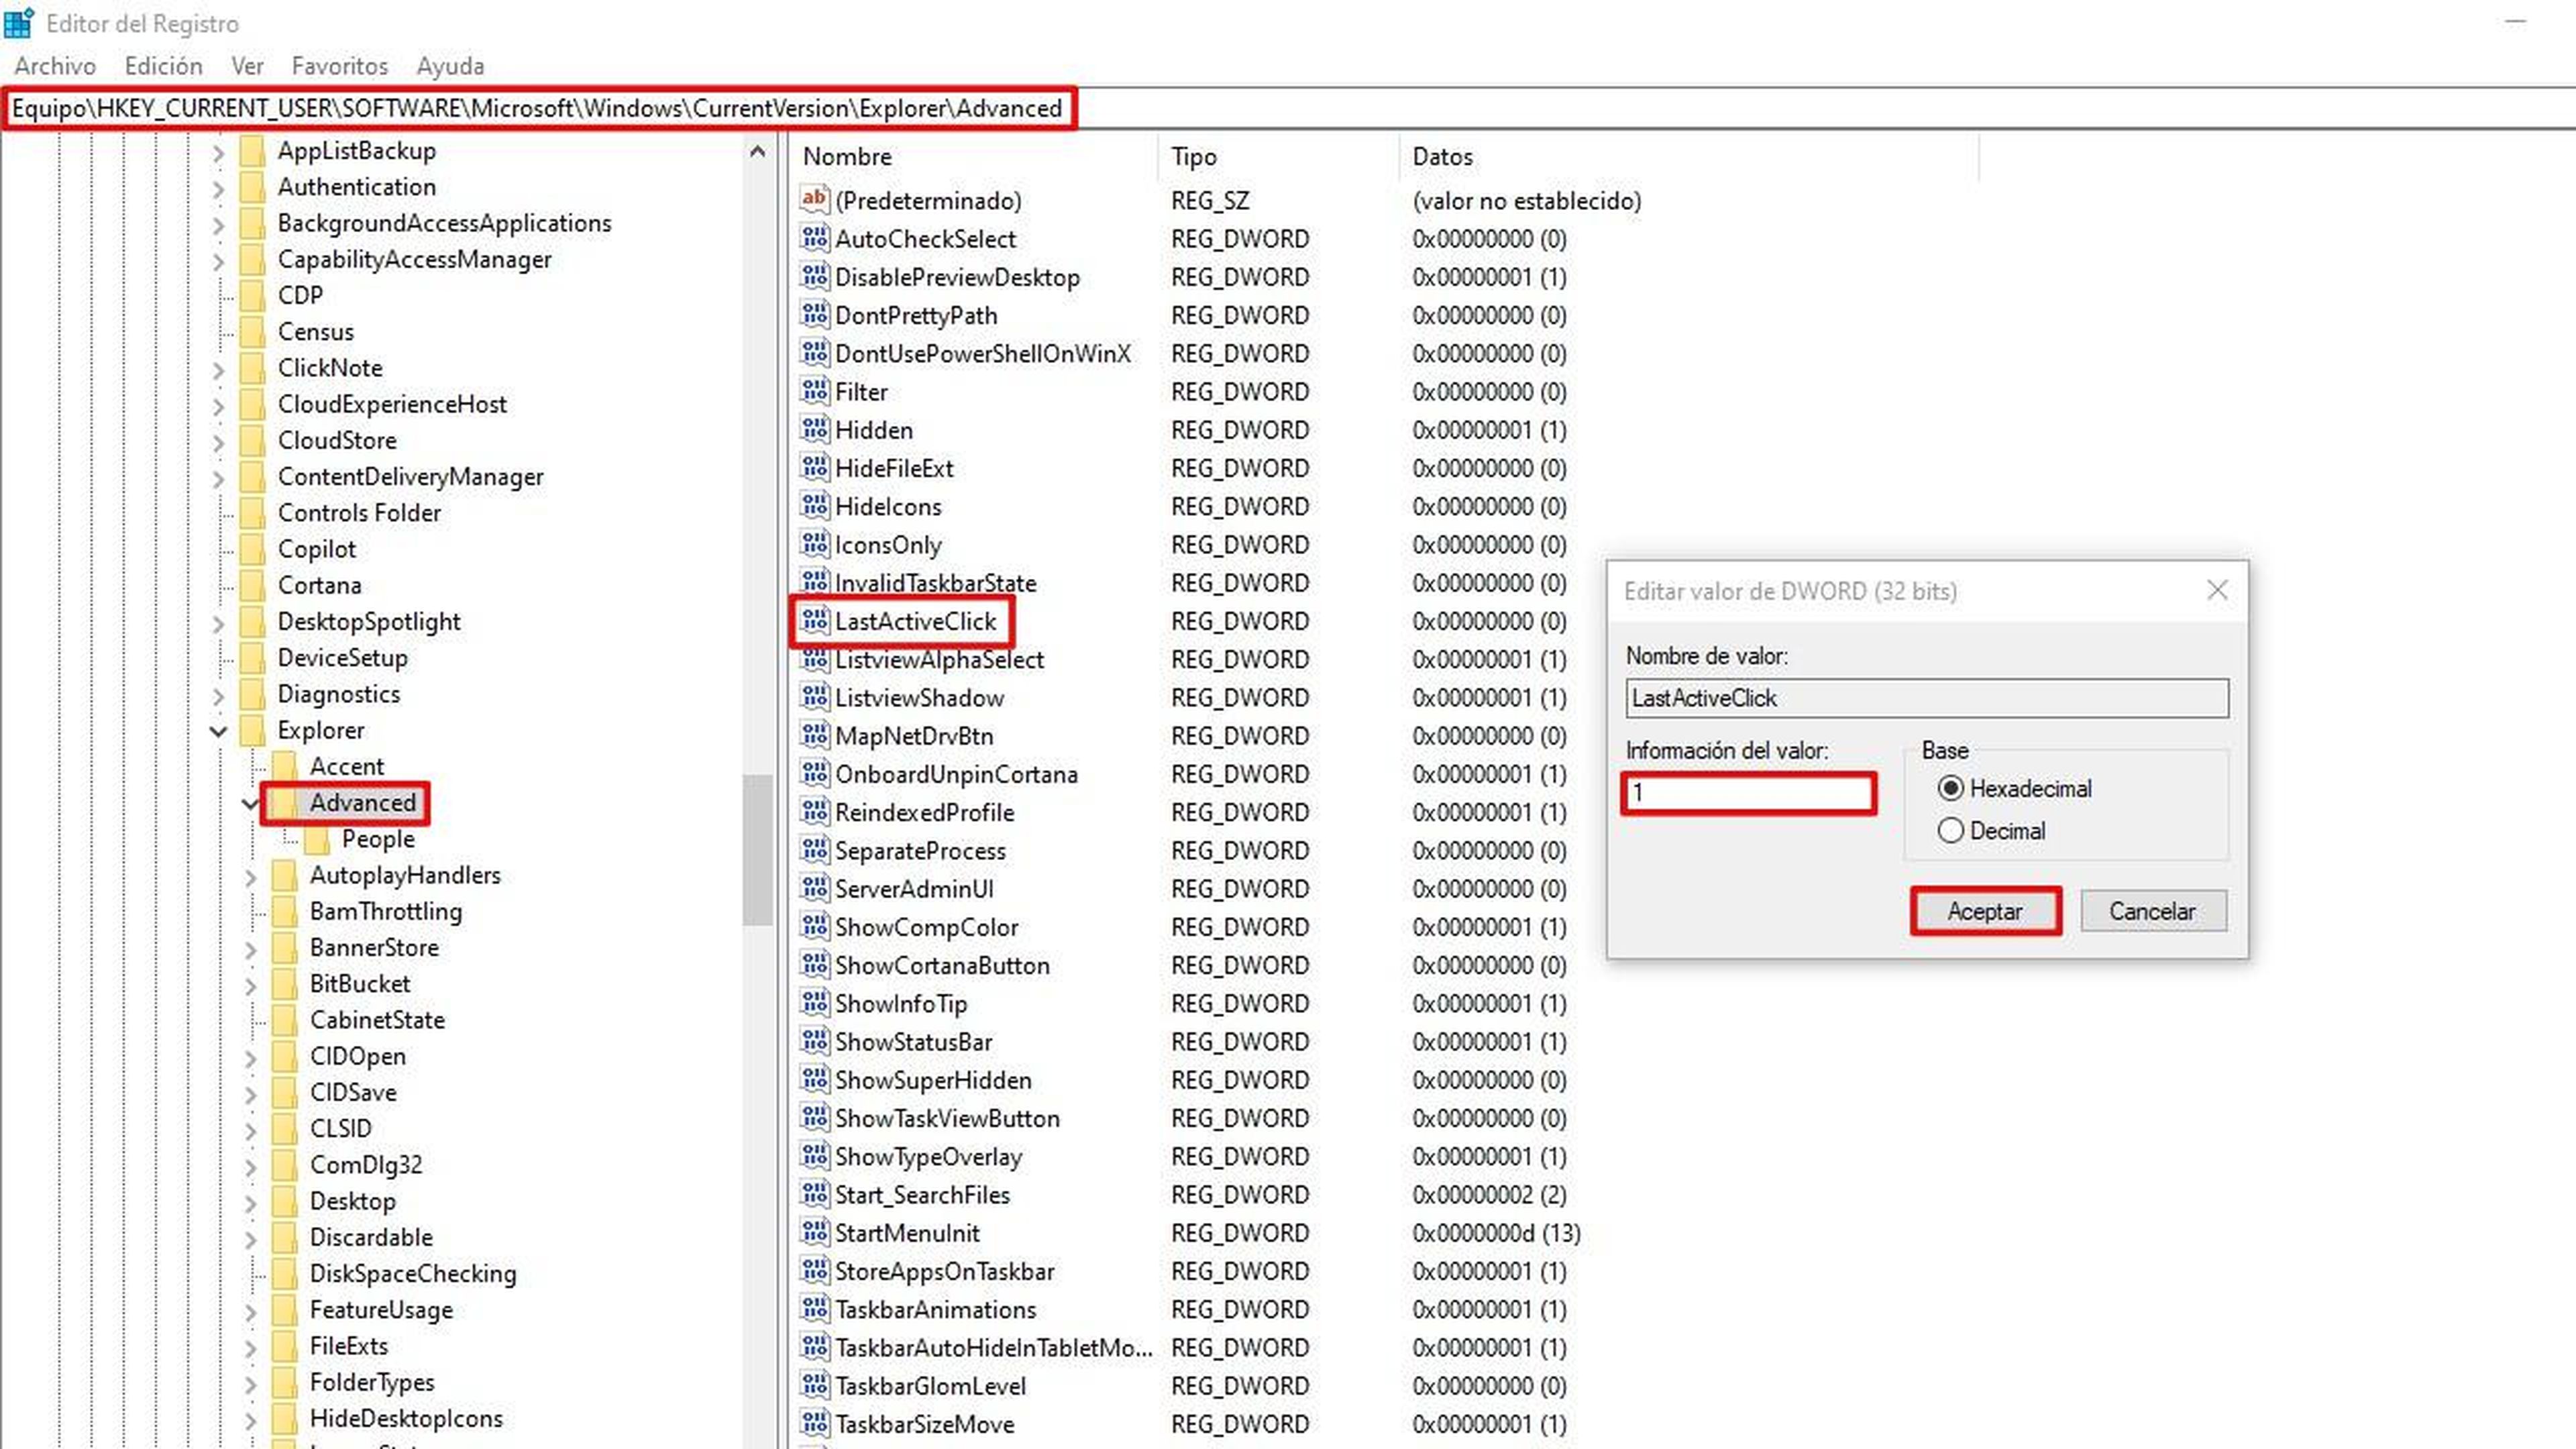Click the Nombre de valor field
The height and width of the screenshot is (1449, 2576).
click(1927, 698)
